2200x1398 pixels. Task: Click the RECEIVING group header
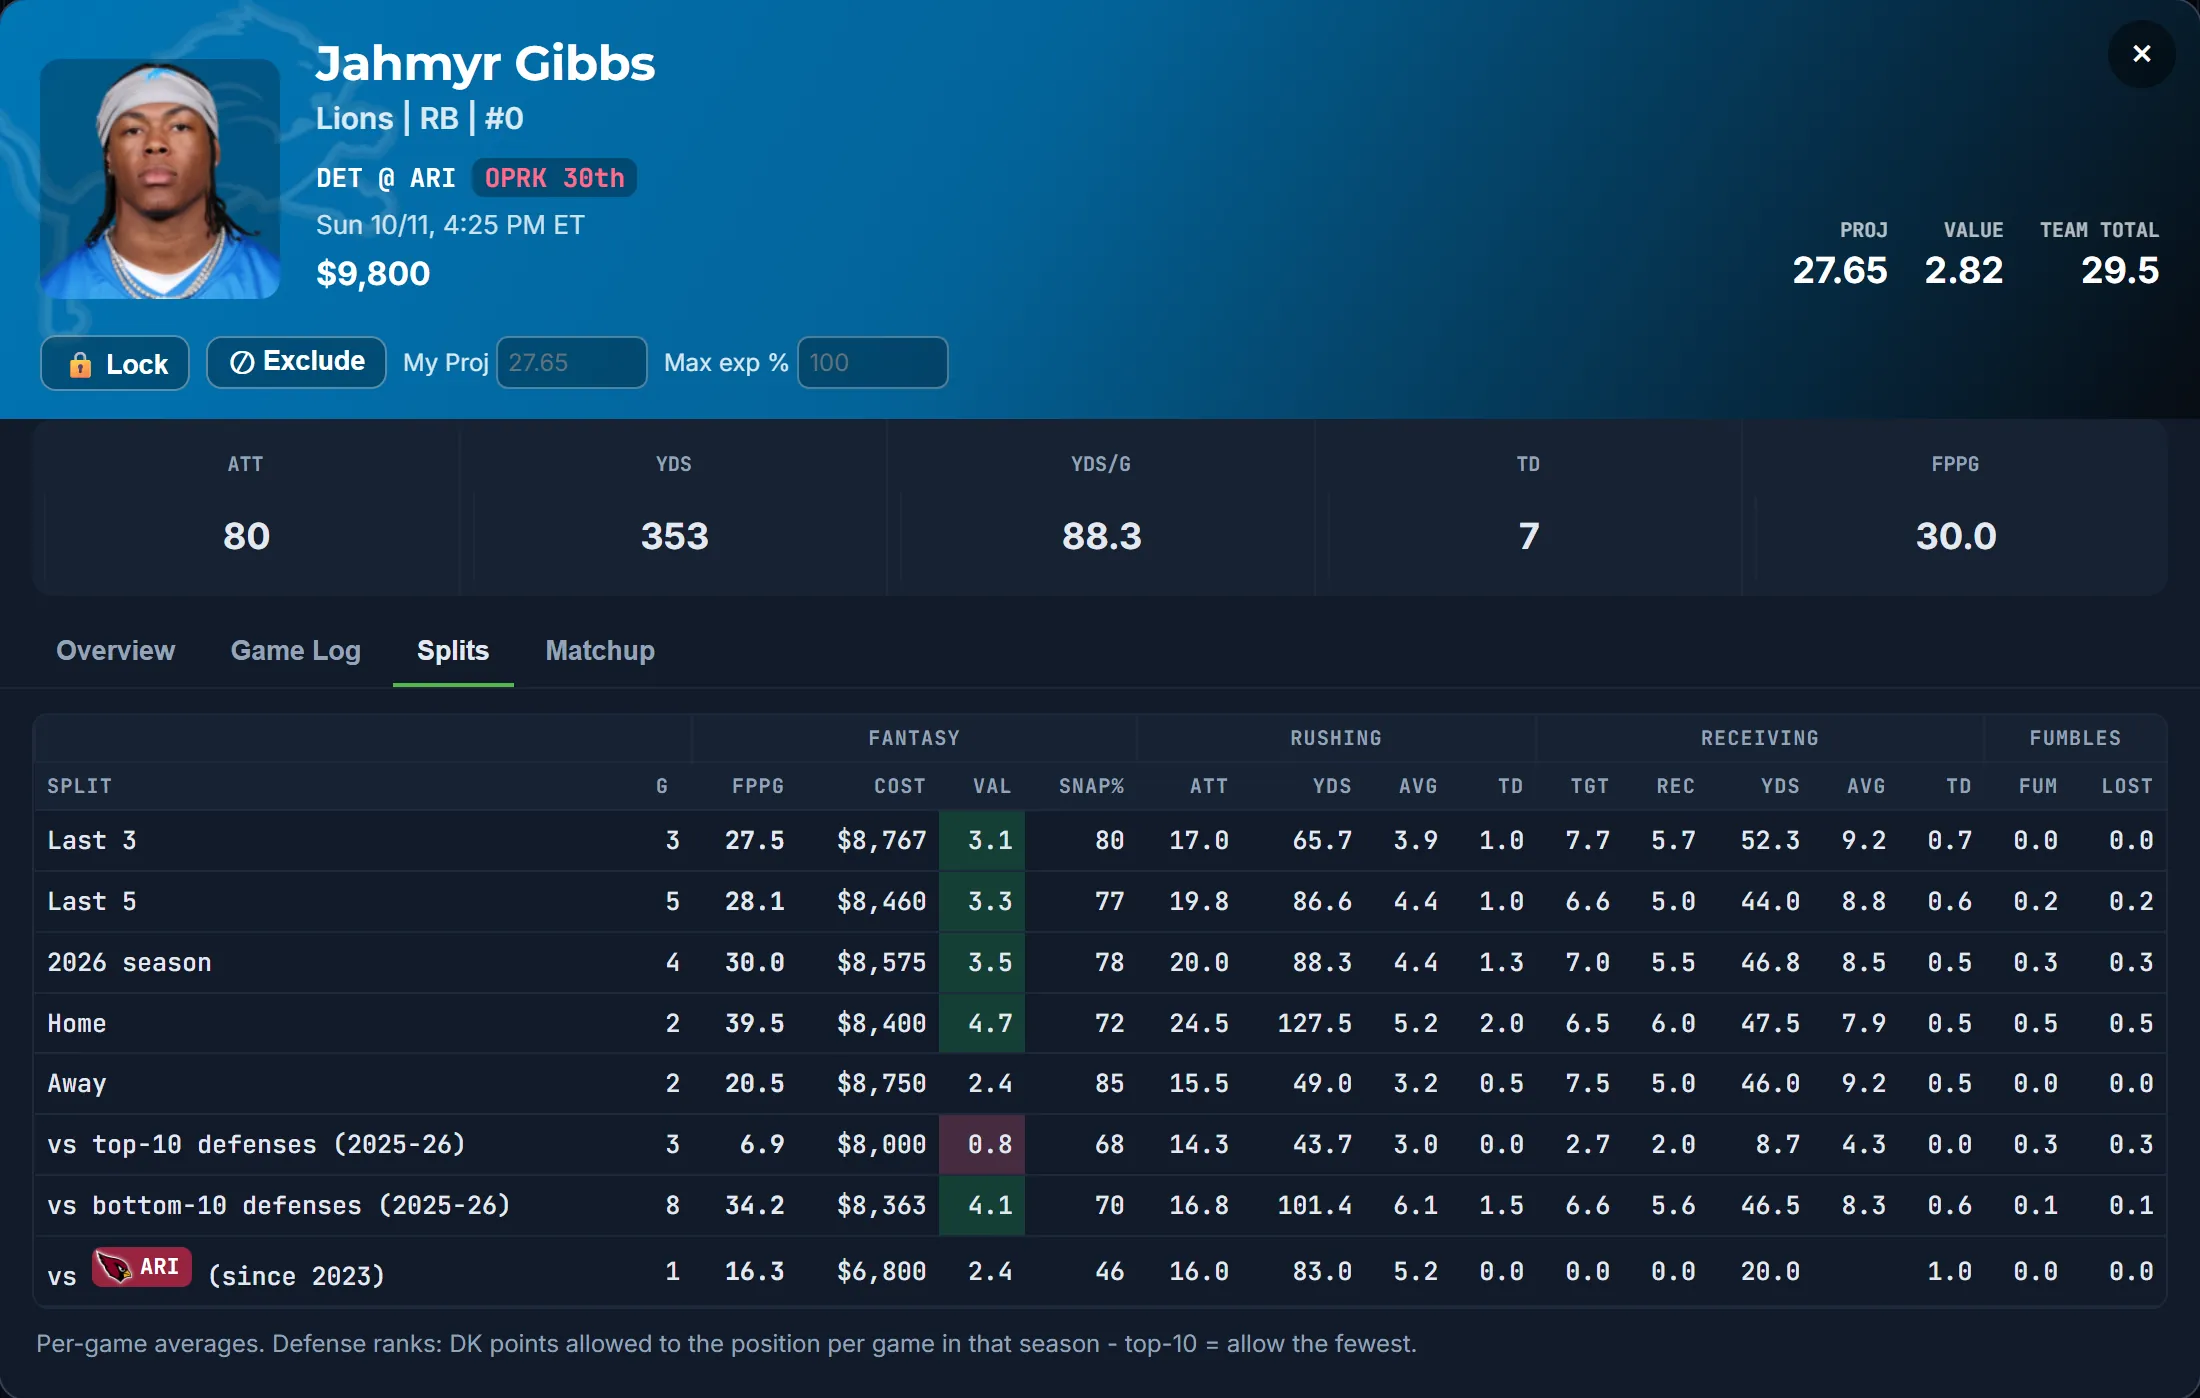(x=1760, y=738)
